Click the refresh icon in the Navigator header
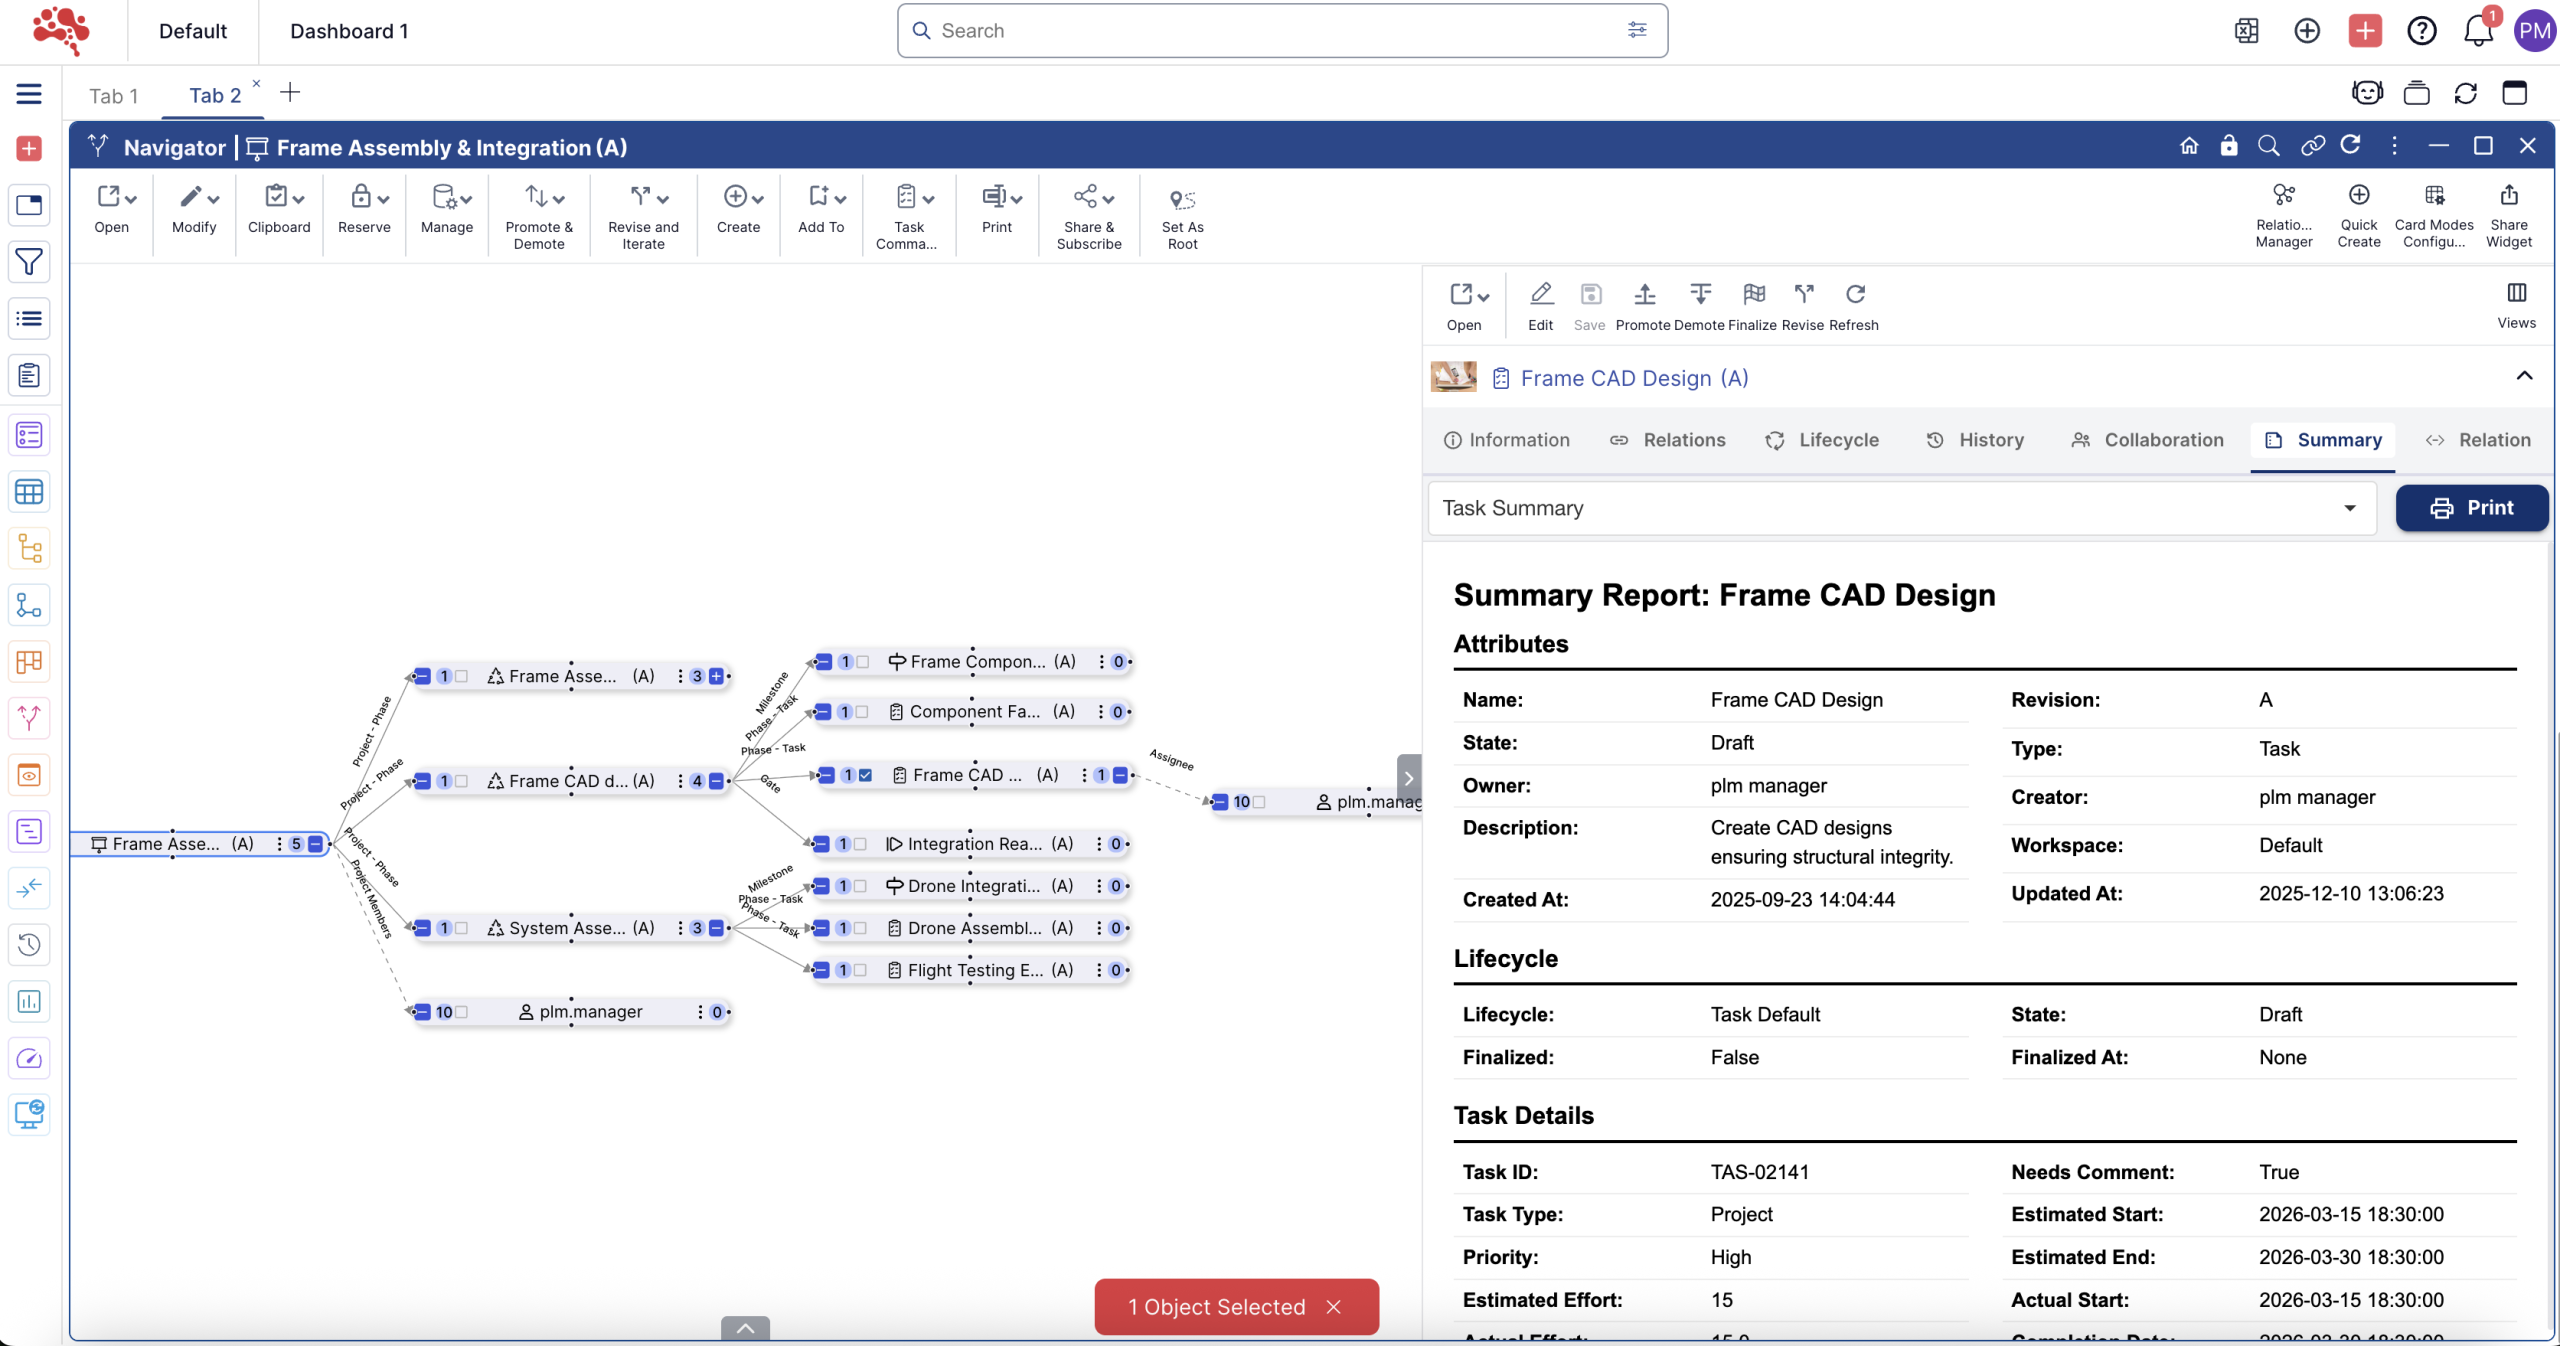The image size is (2560, 1346). click(x=2351, y=146)
